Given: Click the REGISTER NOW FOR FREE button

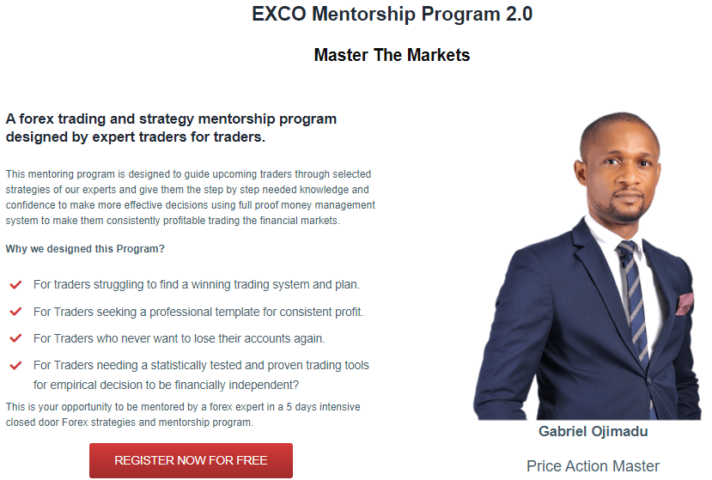Looking at the screenshot, I should (x=191, y=460).
